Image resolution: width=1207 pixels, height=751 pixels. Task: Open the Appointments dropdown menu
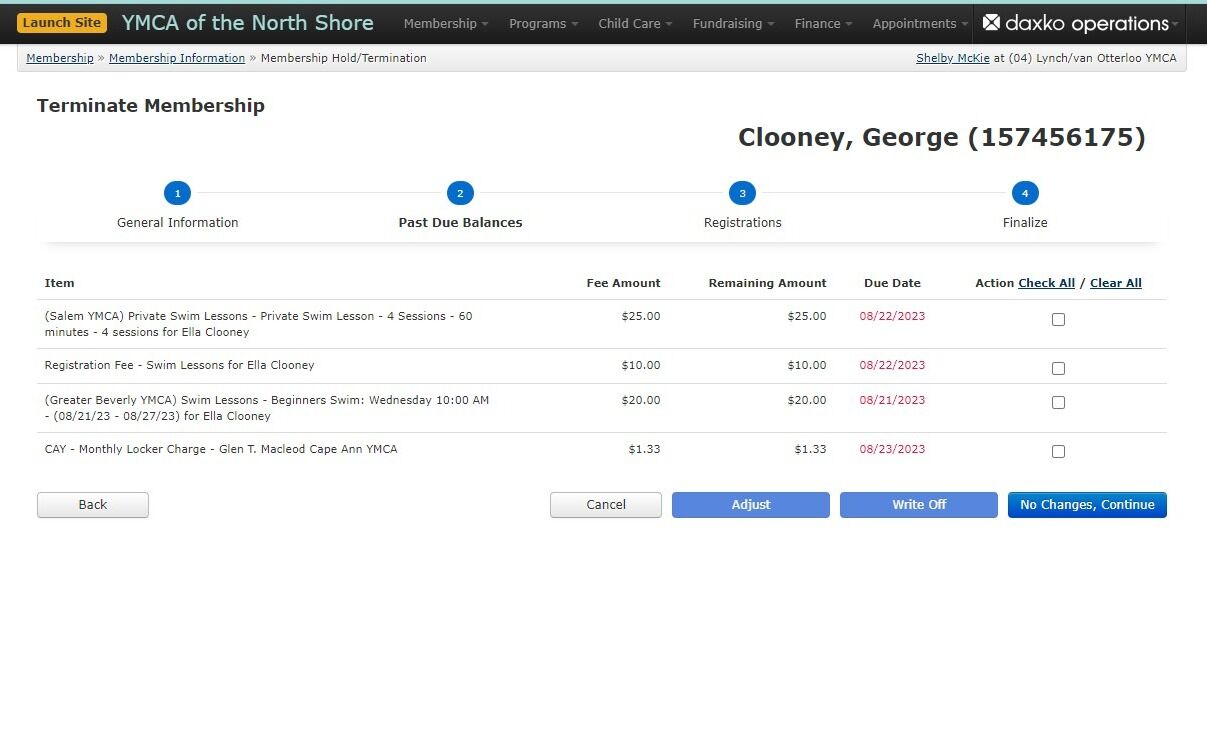(x=920, y=23)
